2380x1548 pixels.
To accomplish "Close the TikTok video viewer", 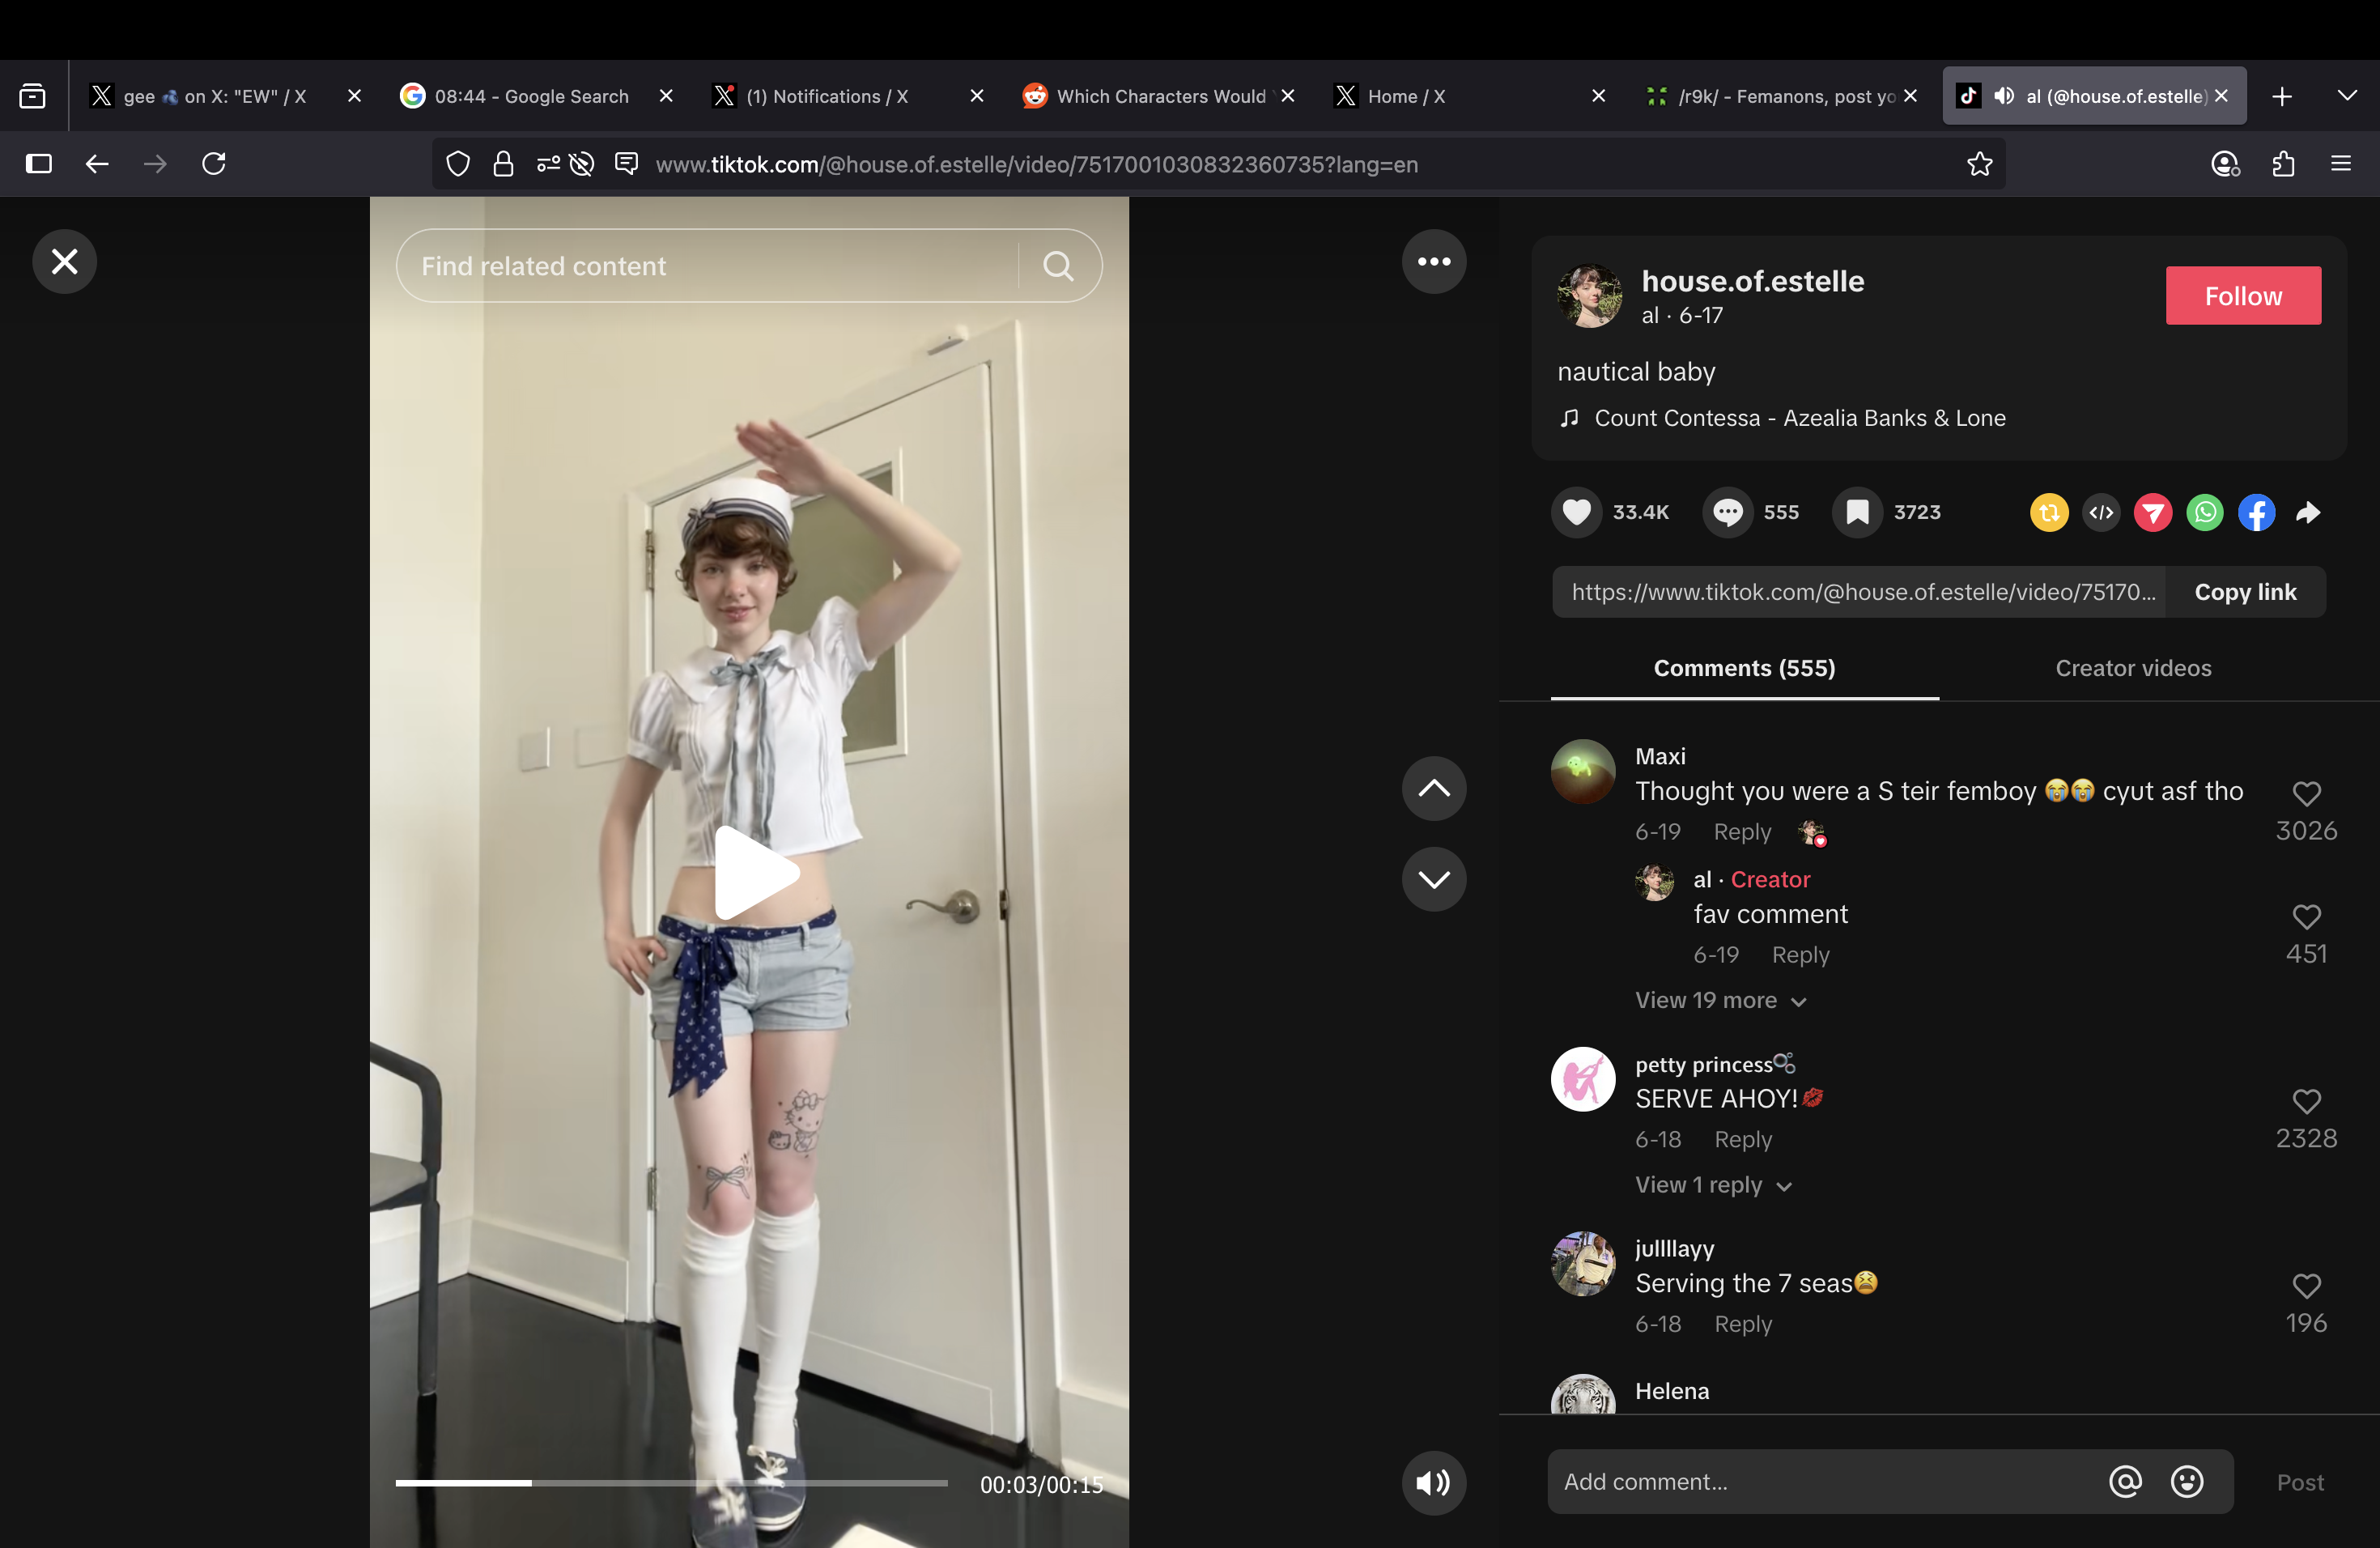I will click(64, 262).
